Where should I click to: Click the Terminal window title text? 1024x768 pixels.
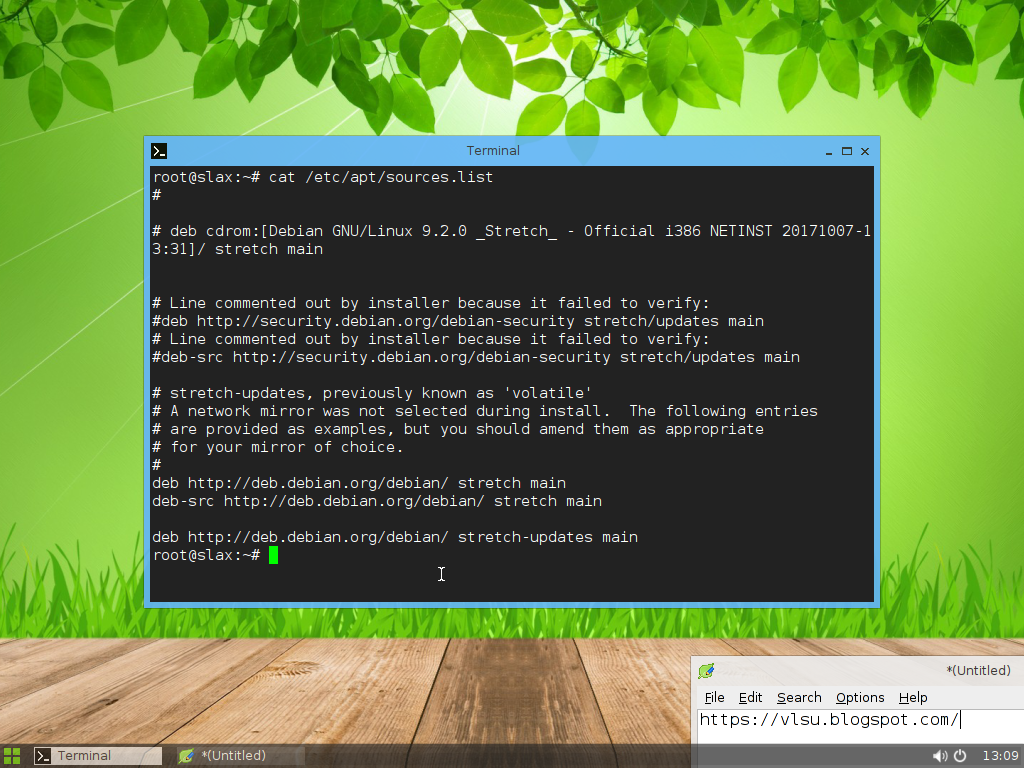pyautogui.click(x=493, y=151)
